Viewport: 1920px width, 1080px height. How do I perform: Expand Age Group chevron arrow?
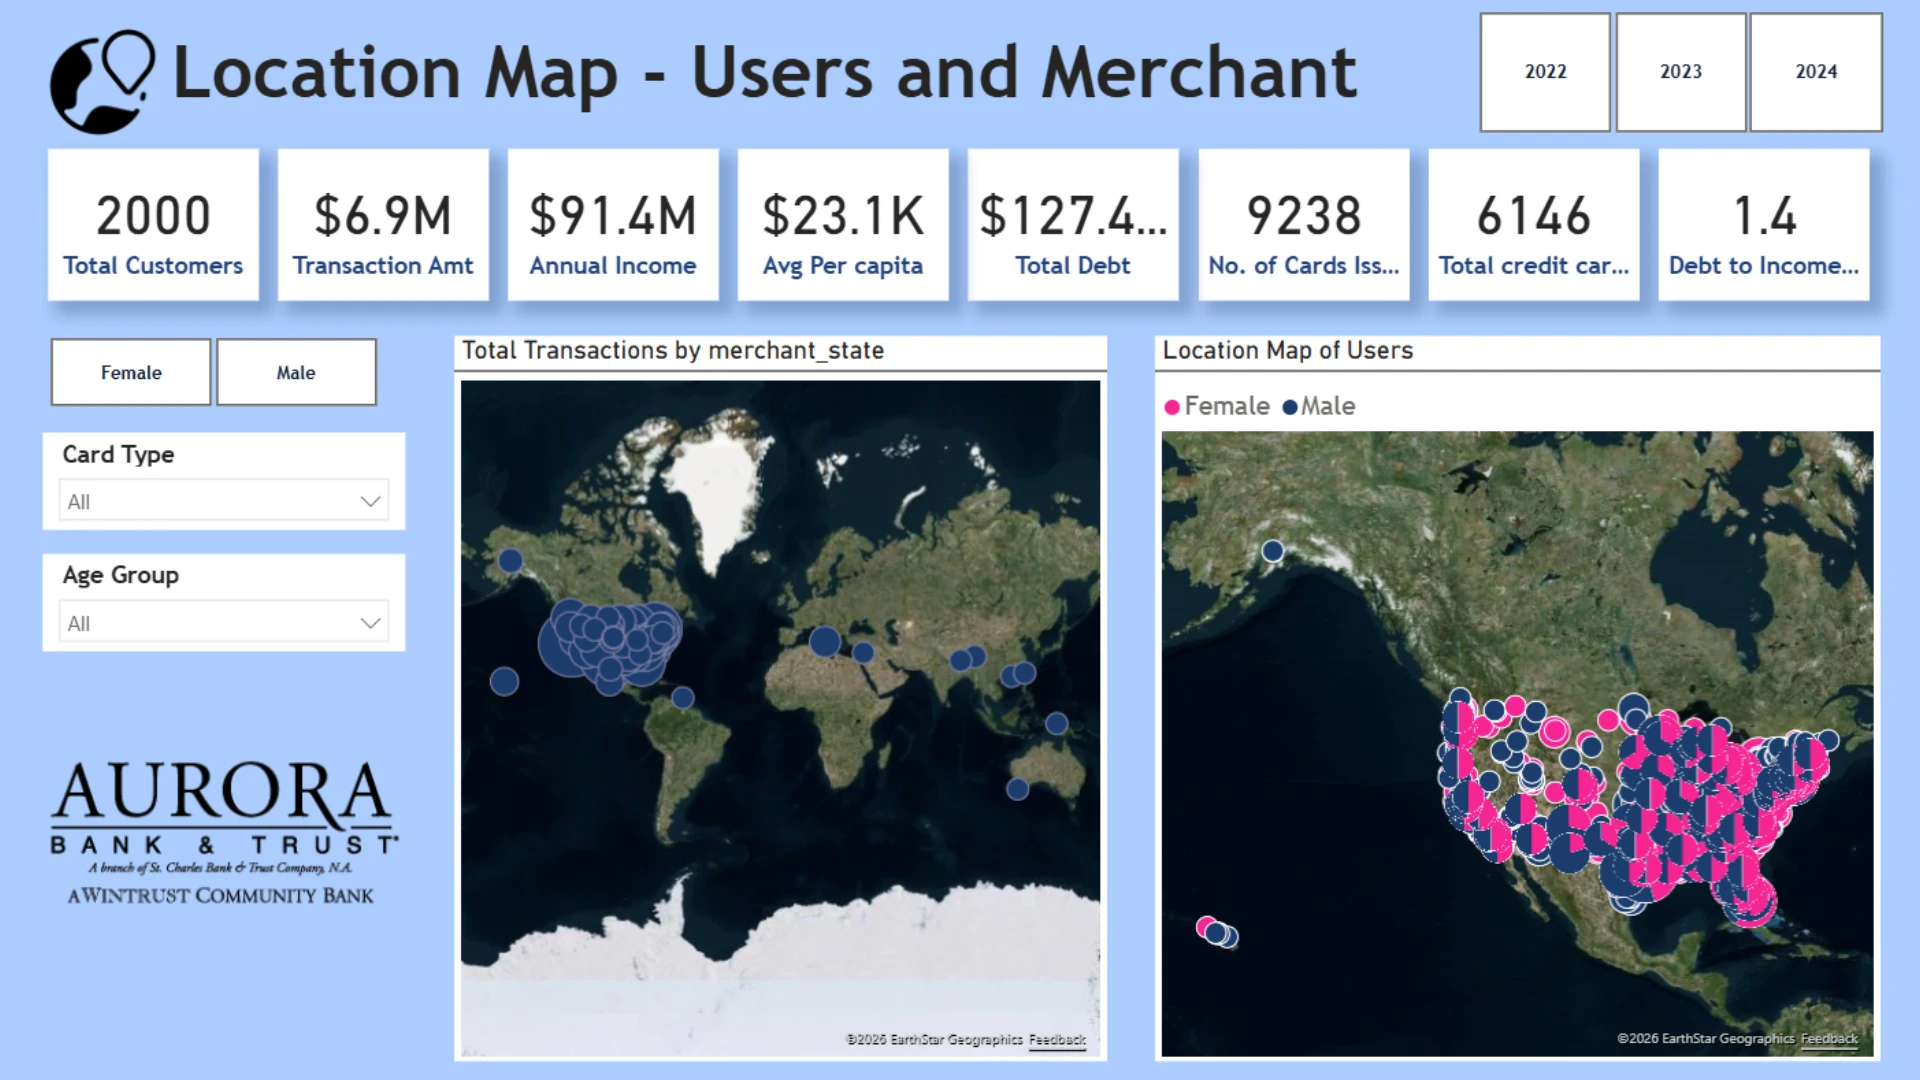(x=371, y=623)
